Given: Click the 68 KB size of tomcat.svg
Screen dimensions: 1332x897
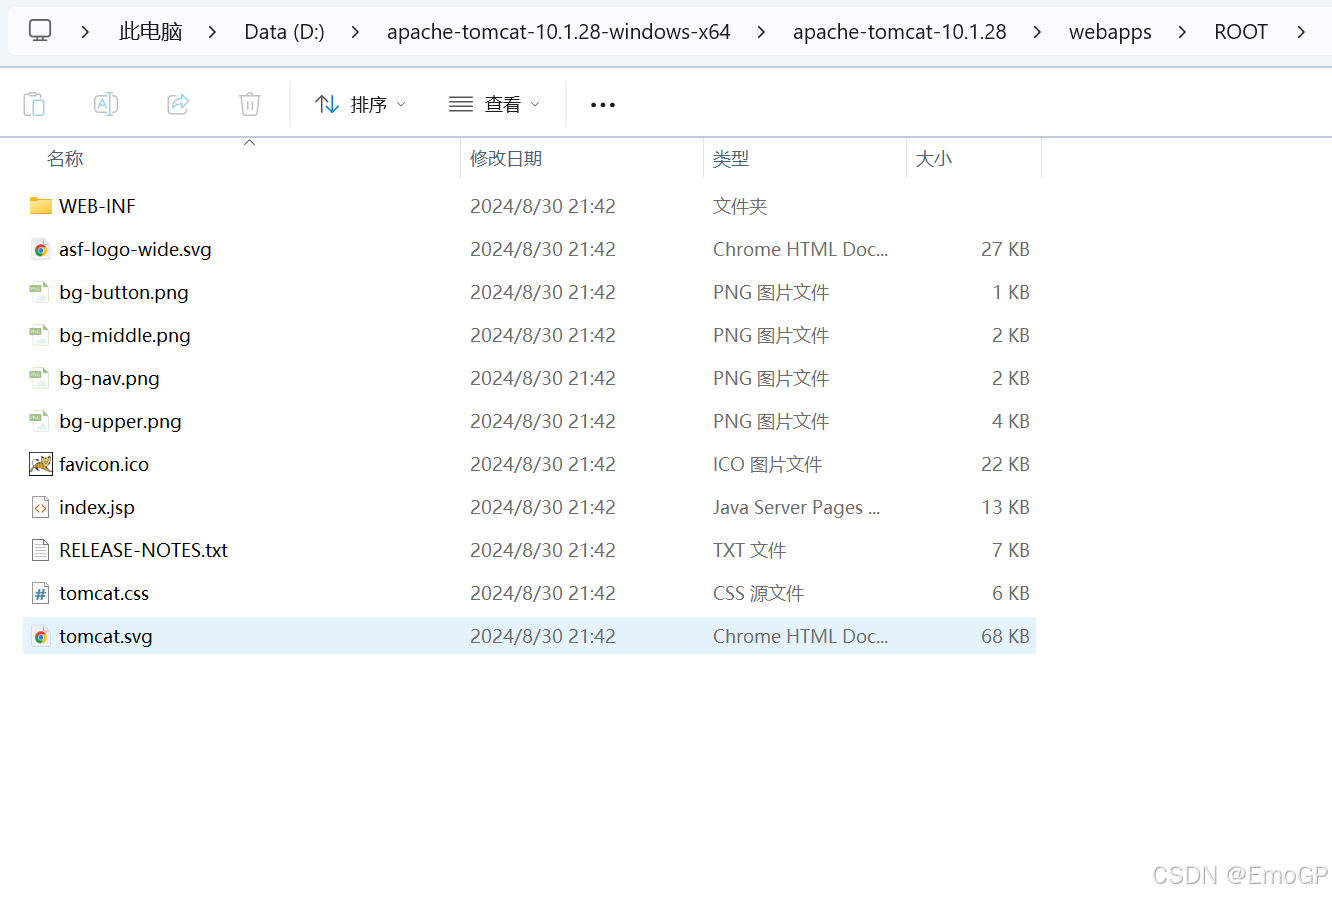Looking at the screenshot, I should click(x=1005, y=636).
